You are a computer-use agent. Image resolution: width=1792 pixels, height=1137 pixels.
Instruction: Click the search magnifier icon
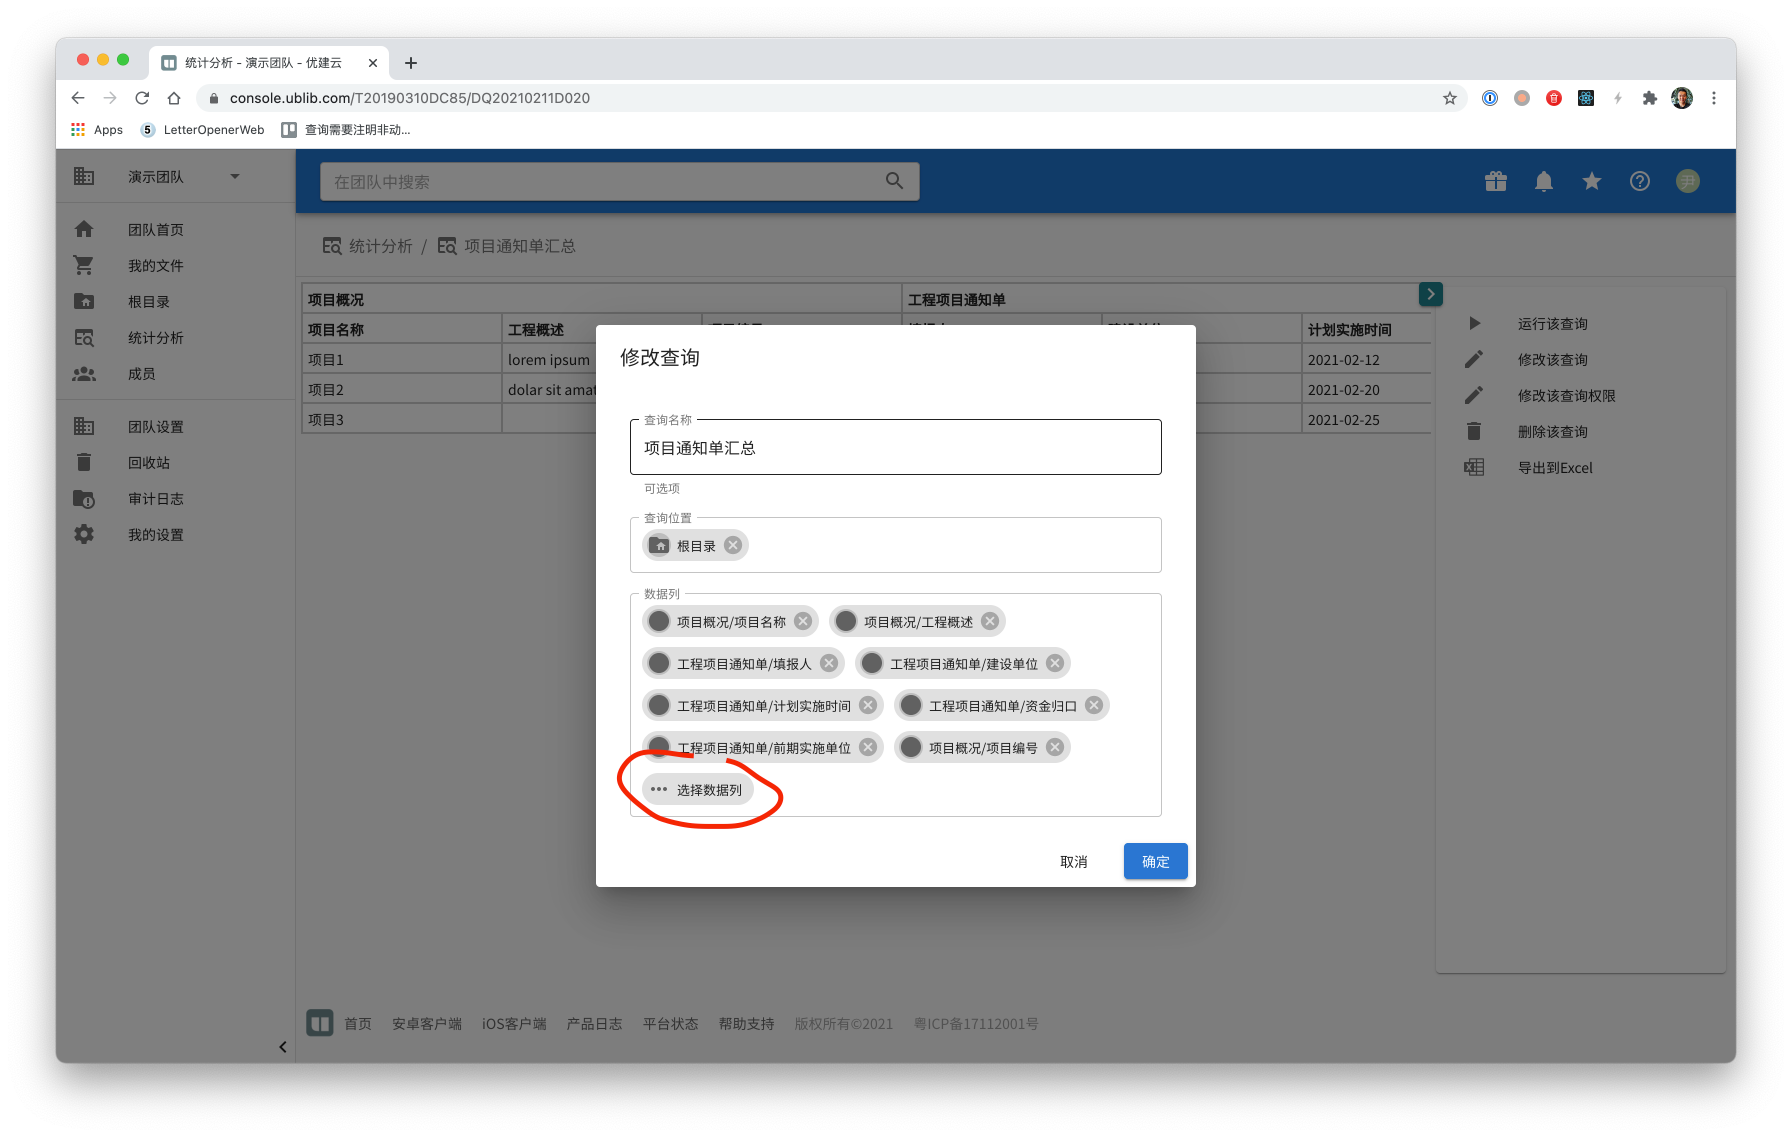click(x=894, y=181)
